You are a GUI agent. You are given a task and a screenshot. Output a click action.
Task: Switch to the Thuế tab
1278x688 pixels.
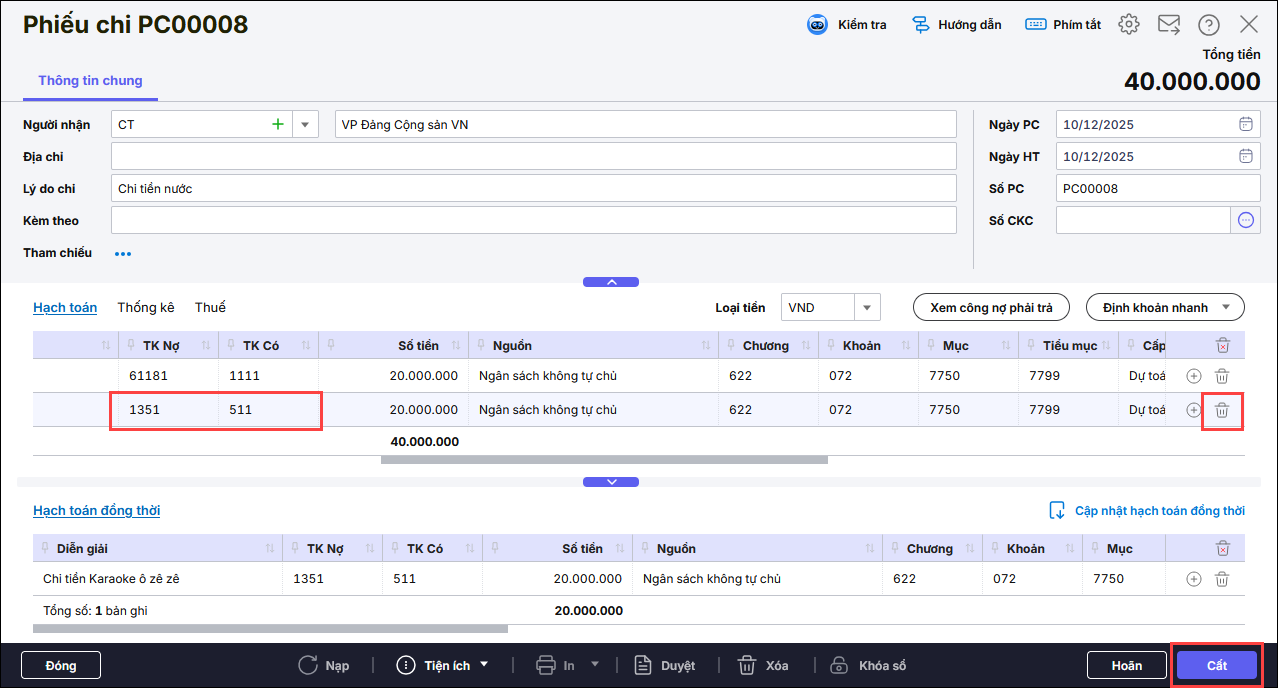tap(210, 308)
